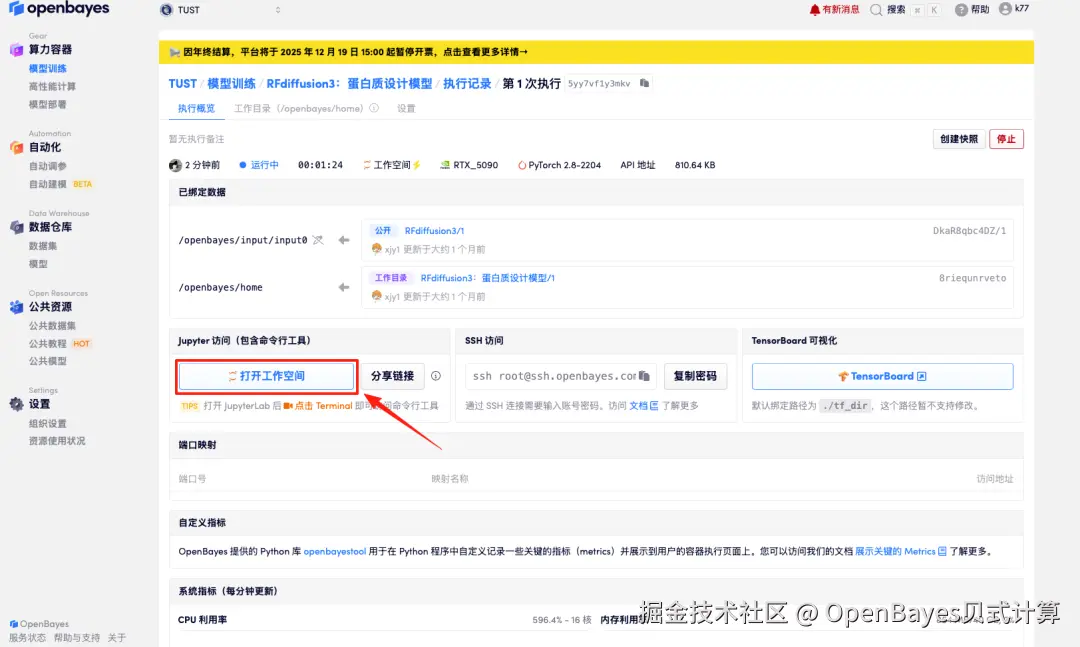This screenshot has width=1080, height=647.
Task: Click the API 地址 link
Action: tap(638, 165)
